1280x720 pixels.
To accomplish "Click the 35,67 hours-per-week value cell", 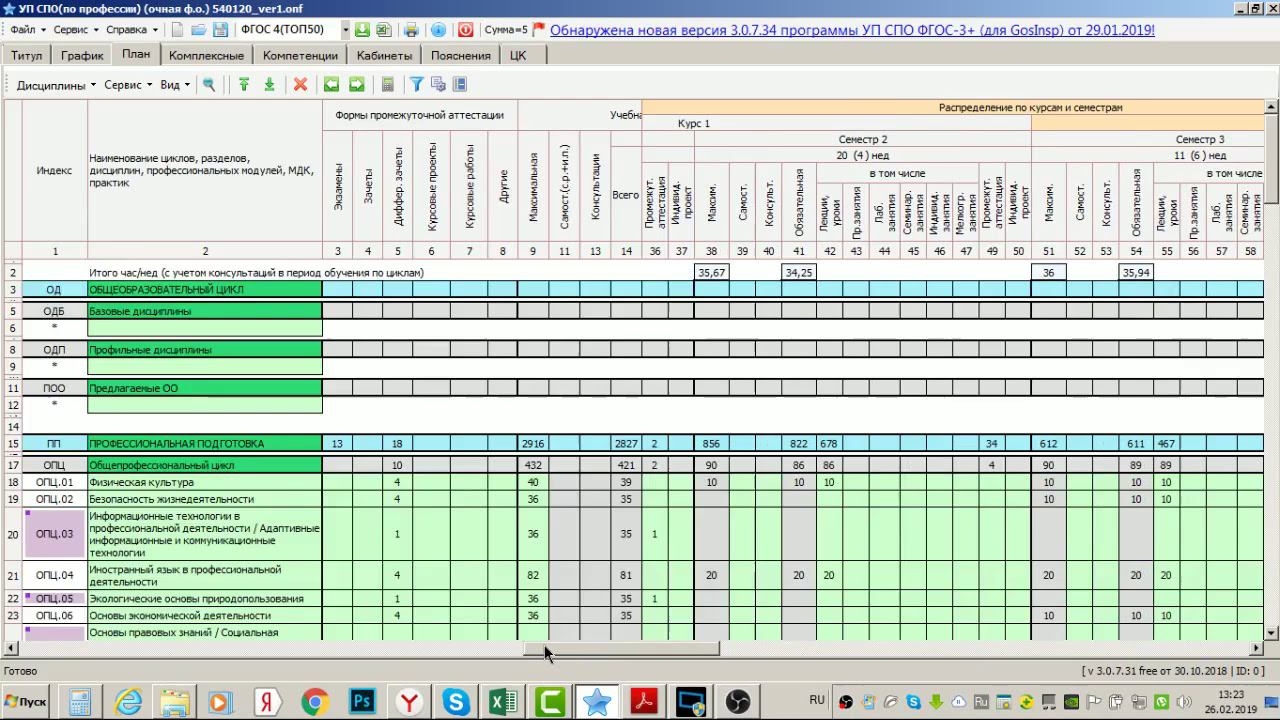I will (711, 272).
